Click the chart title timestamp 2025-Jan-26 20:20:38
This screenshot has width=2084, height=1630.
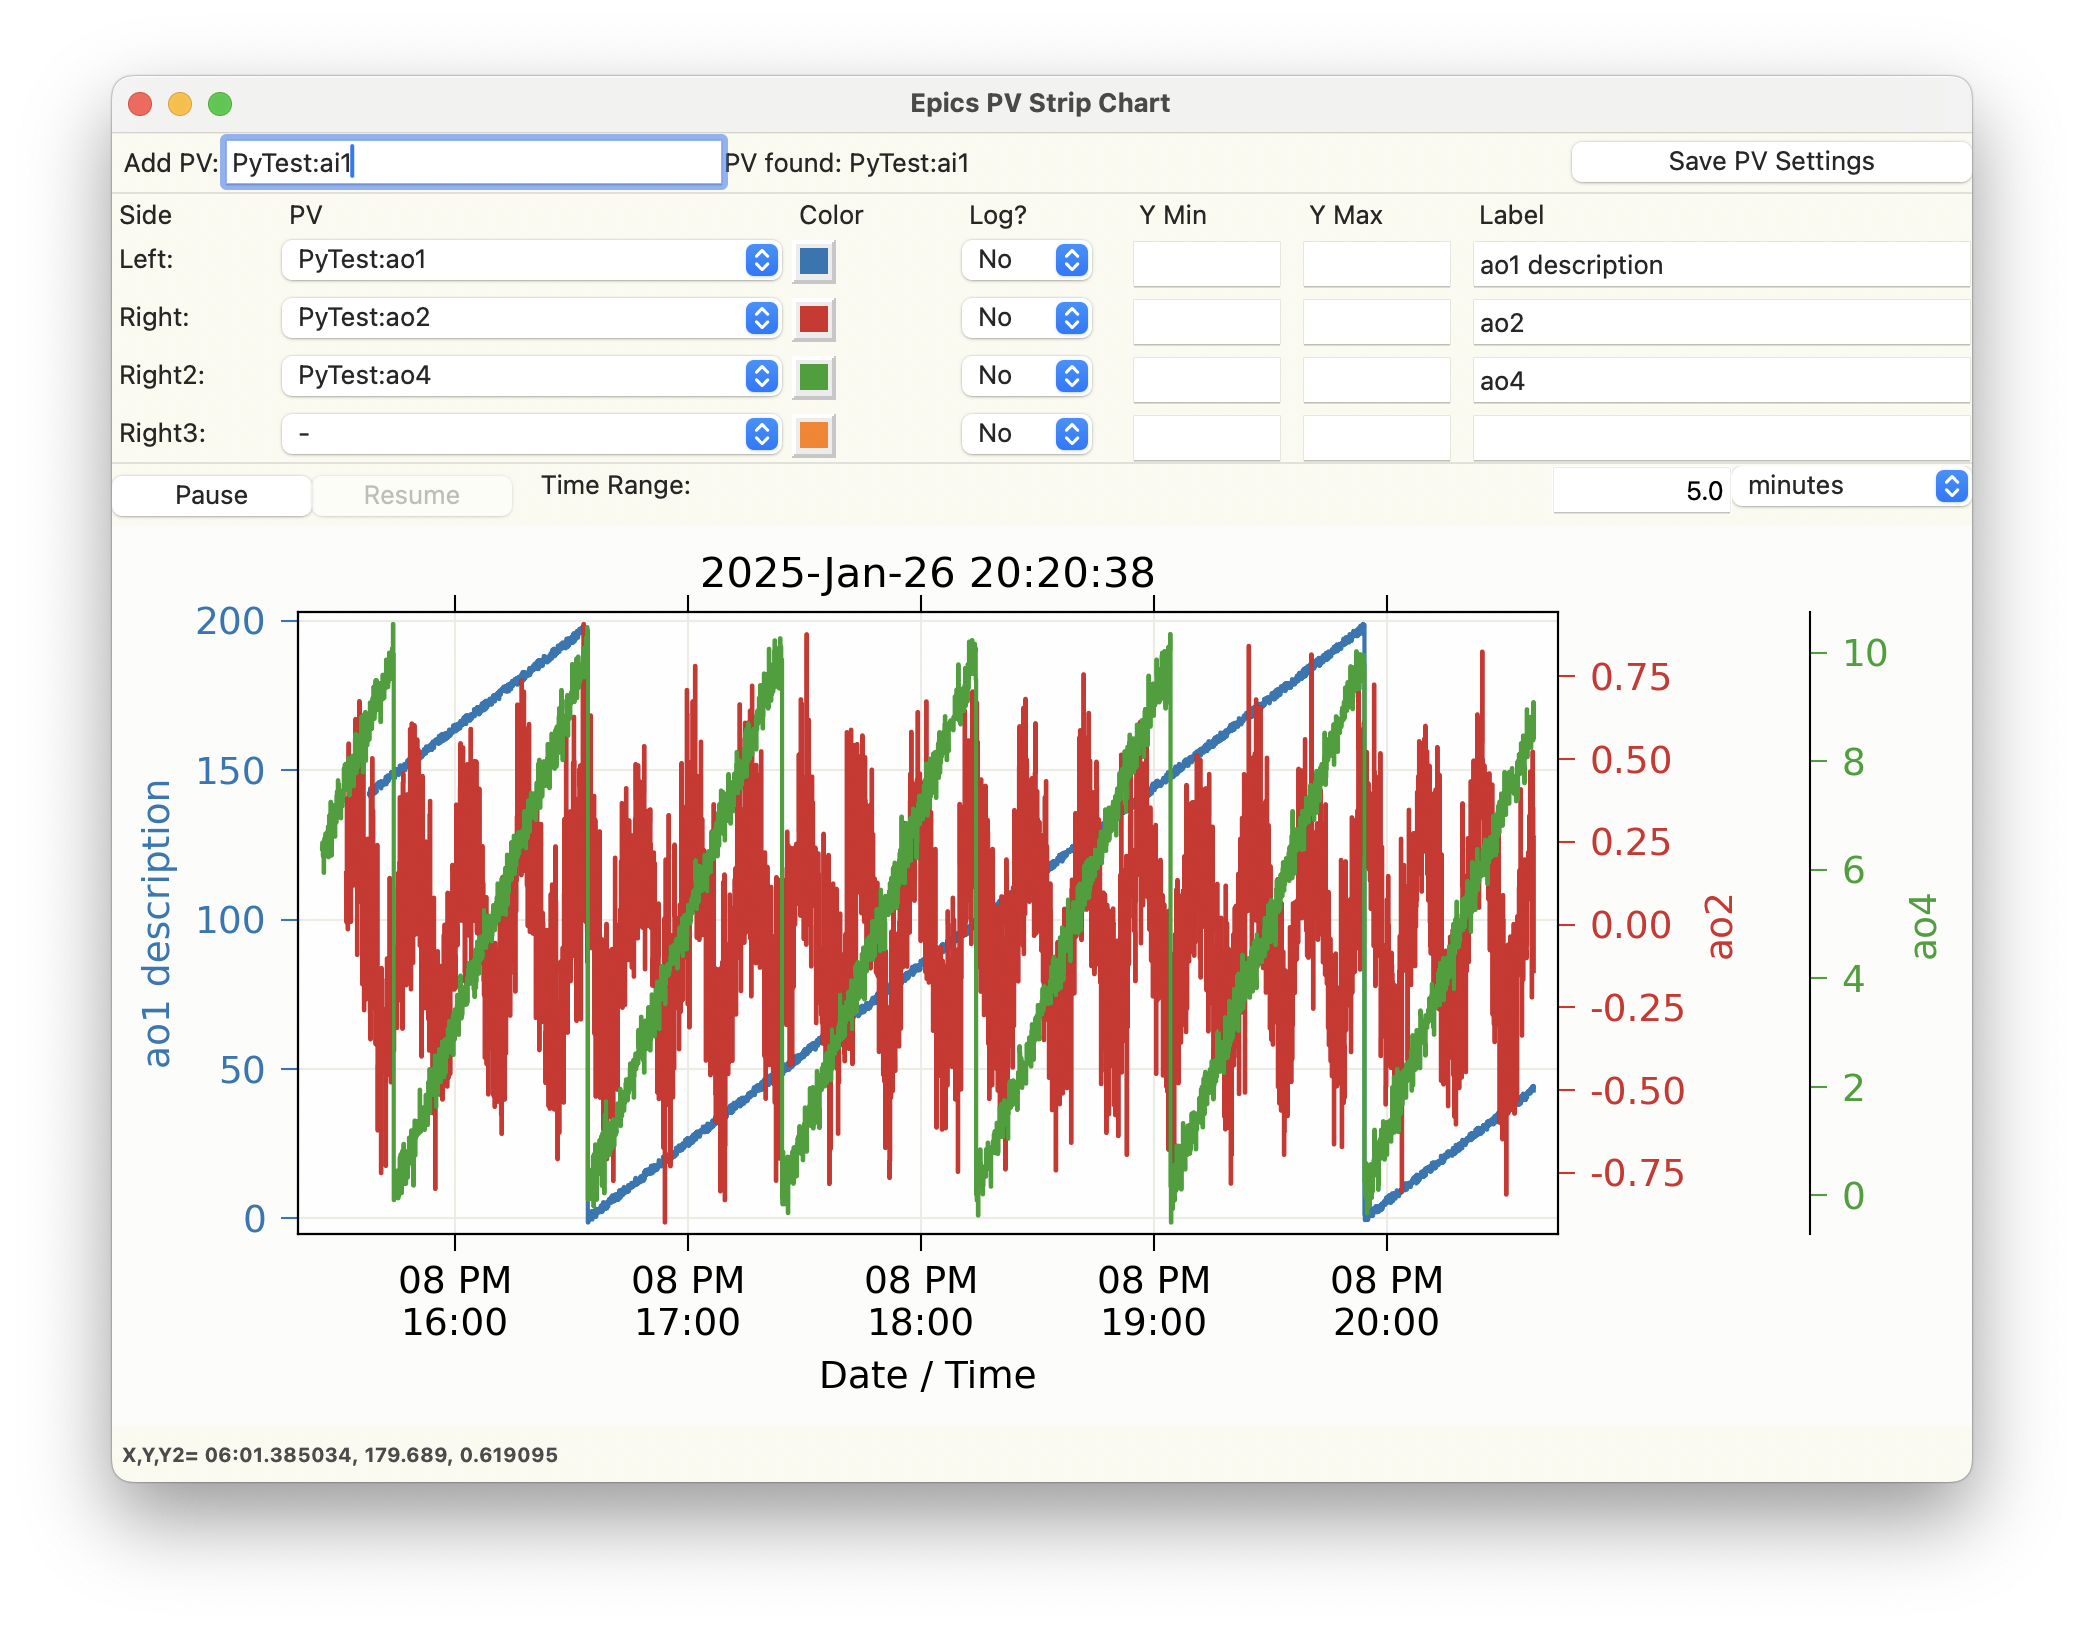point(928,573)
